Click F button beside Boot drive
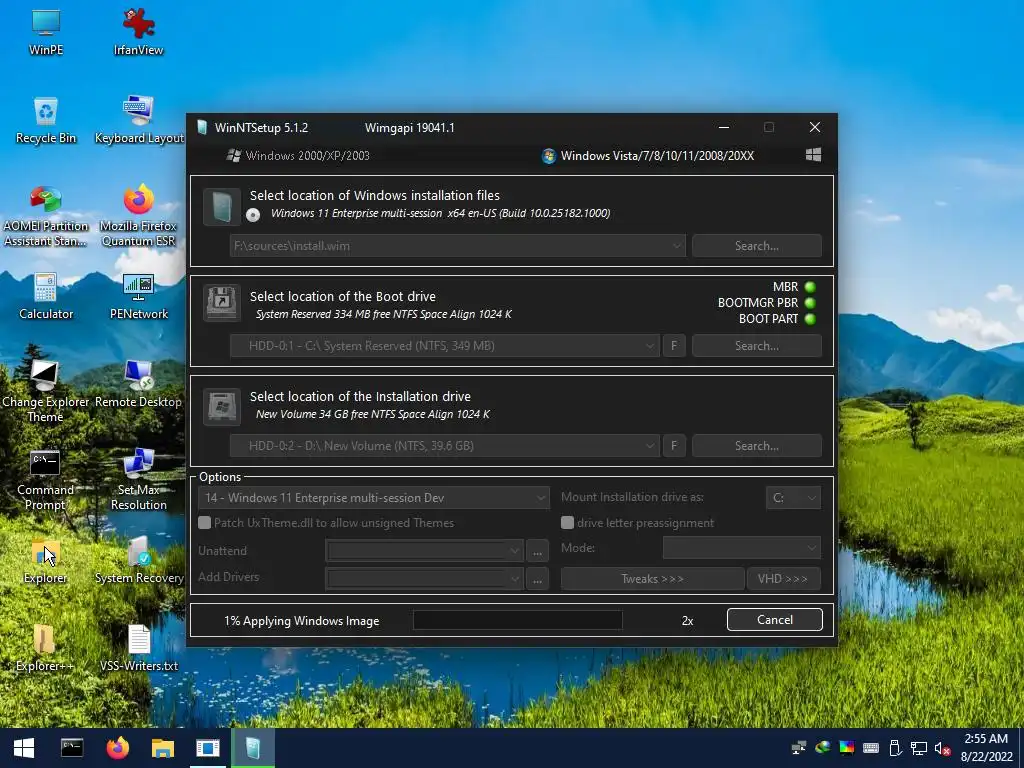This screenshot has width=1024, height=768. click(x=674, y=346)
